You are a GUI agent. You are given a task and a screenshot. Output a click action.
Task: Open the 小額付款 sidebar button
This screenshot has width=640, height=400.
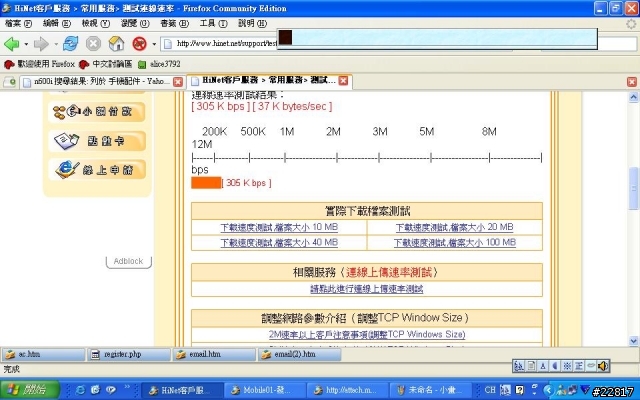pos(97,112)
